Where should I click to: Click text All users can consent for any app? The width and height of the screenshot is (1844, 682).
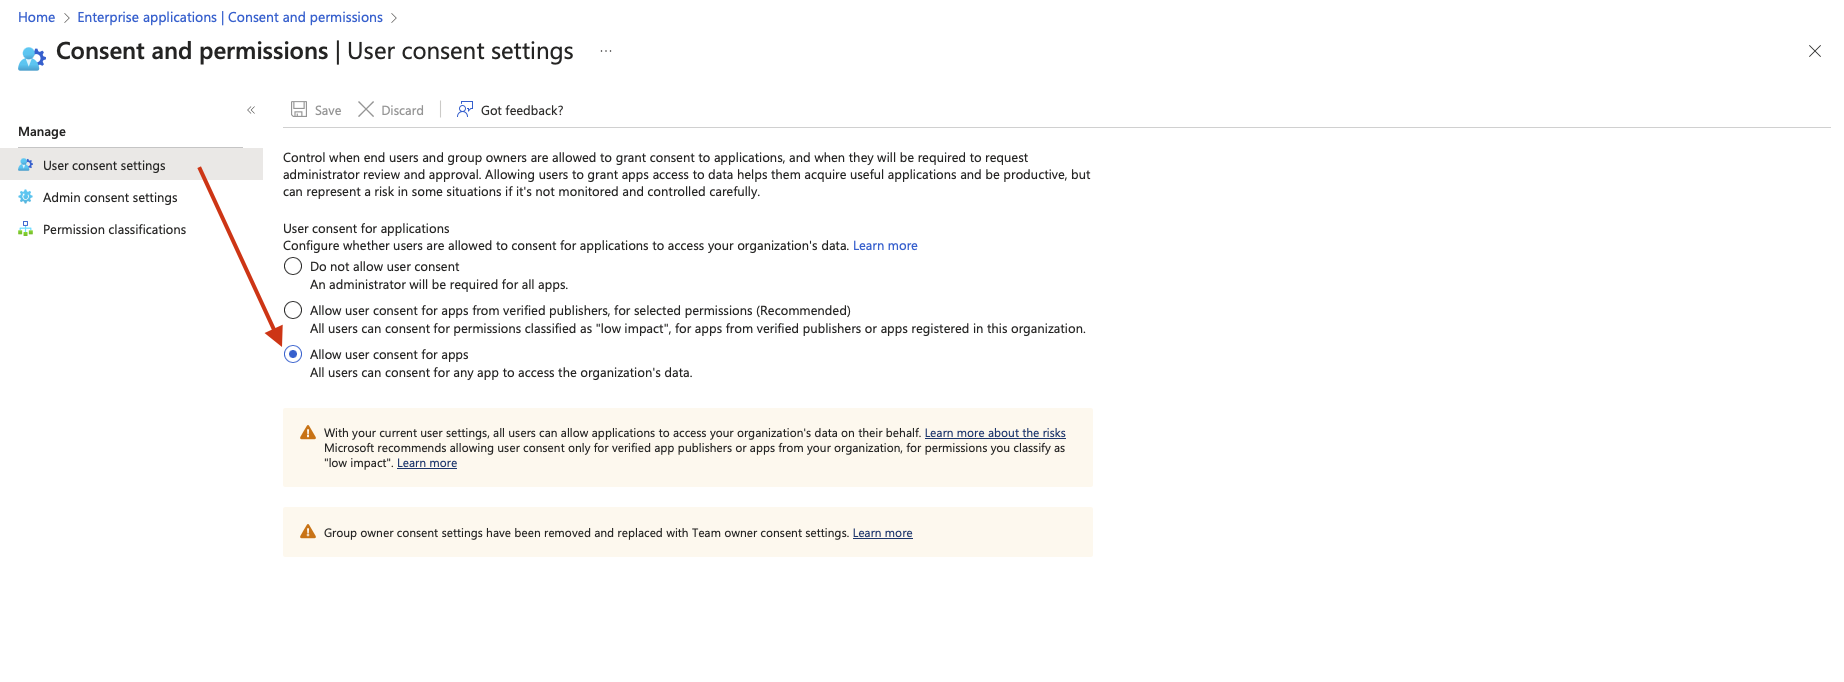click(501, 373)
